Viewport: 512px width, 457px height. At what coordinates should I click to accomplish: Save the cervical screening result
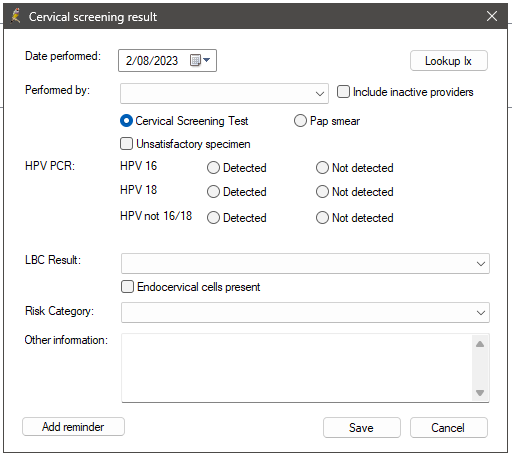coord(362,428)
